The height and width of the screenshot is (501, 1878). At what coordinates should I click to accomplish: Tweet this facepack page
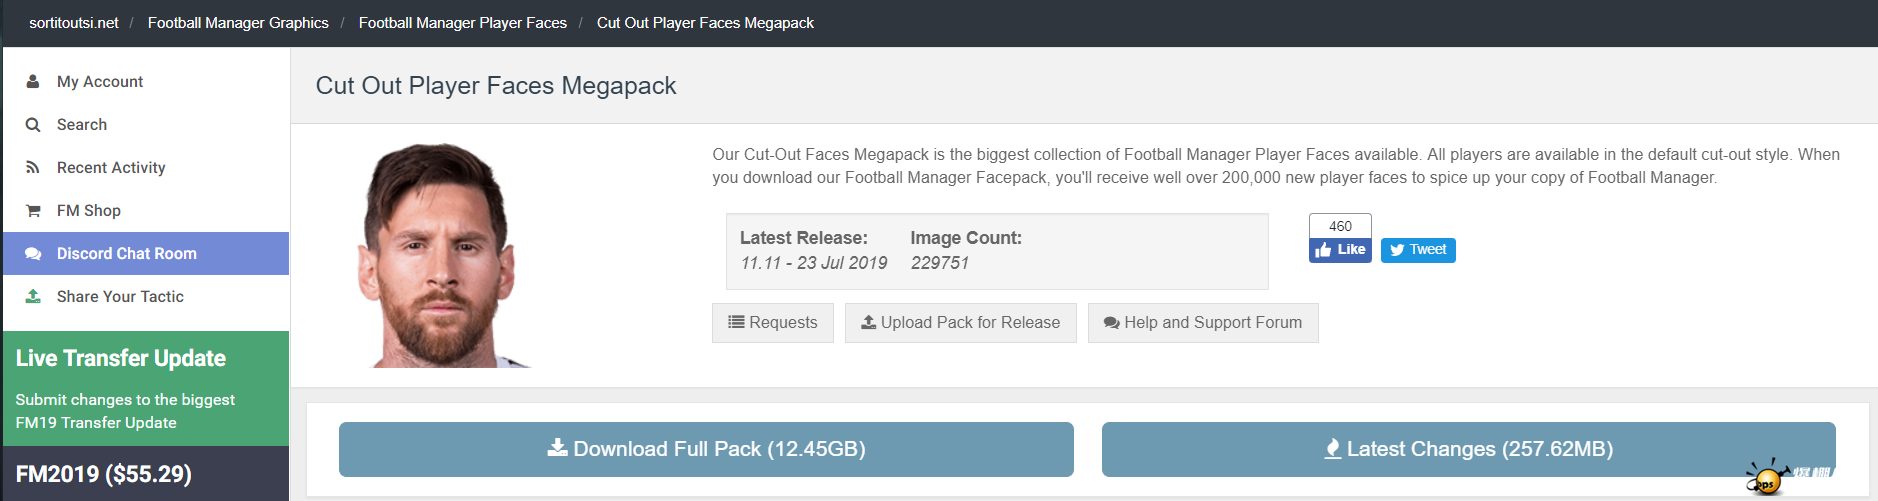tap(1418, 250)
